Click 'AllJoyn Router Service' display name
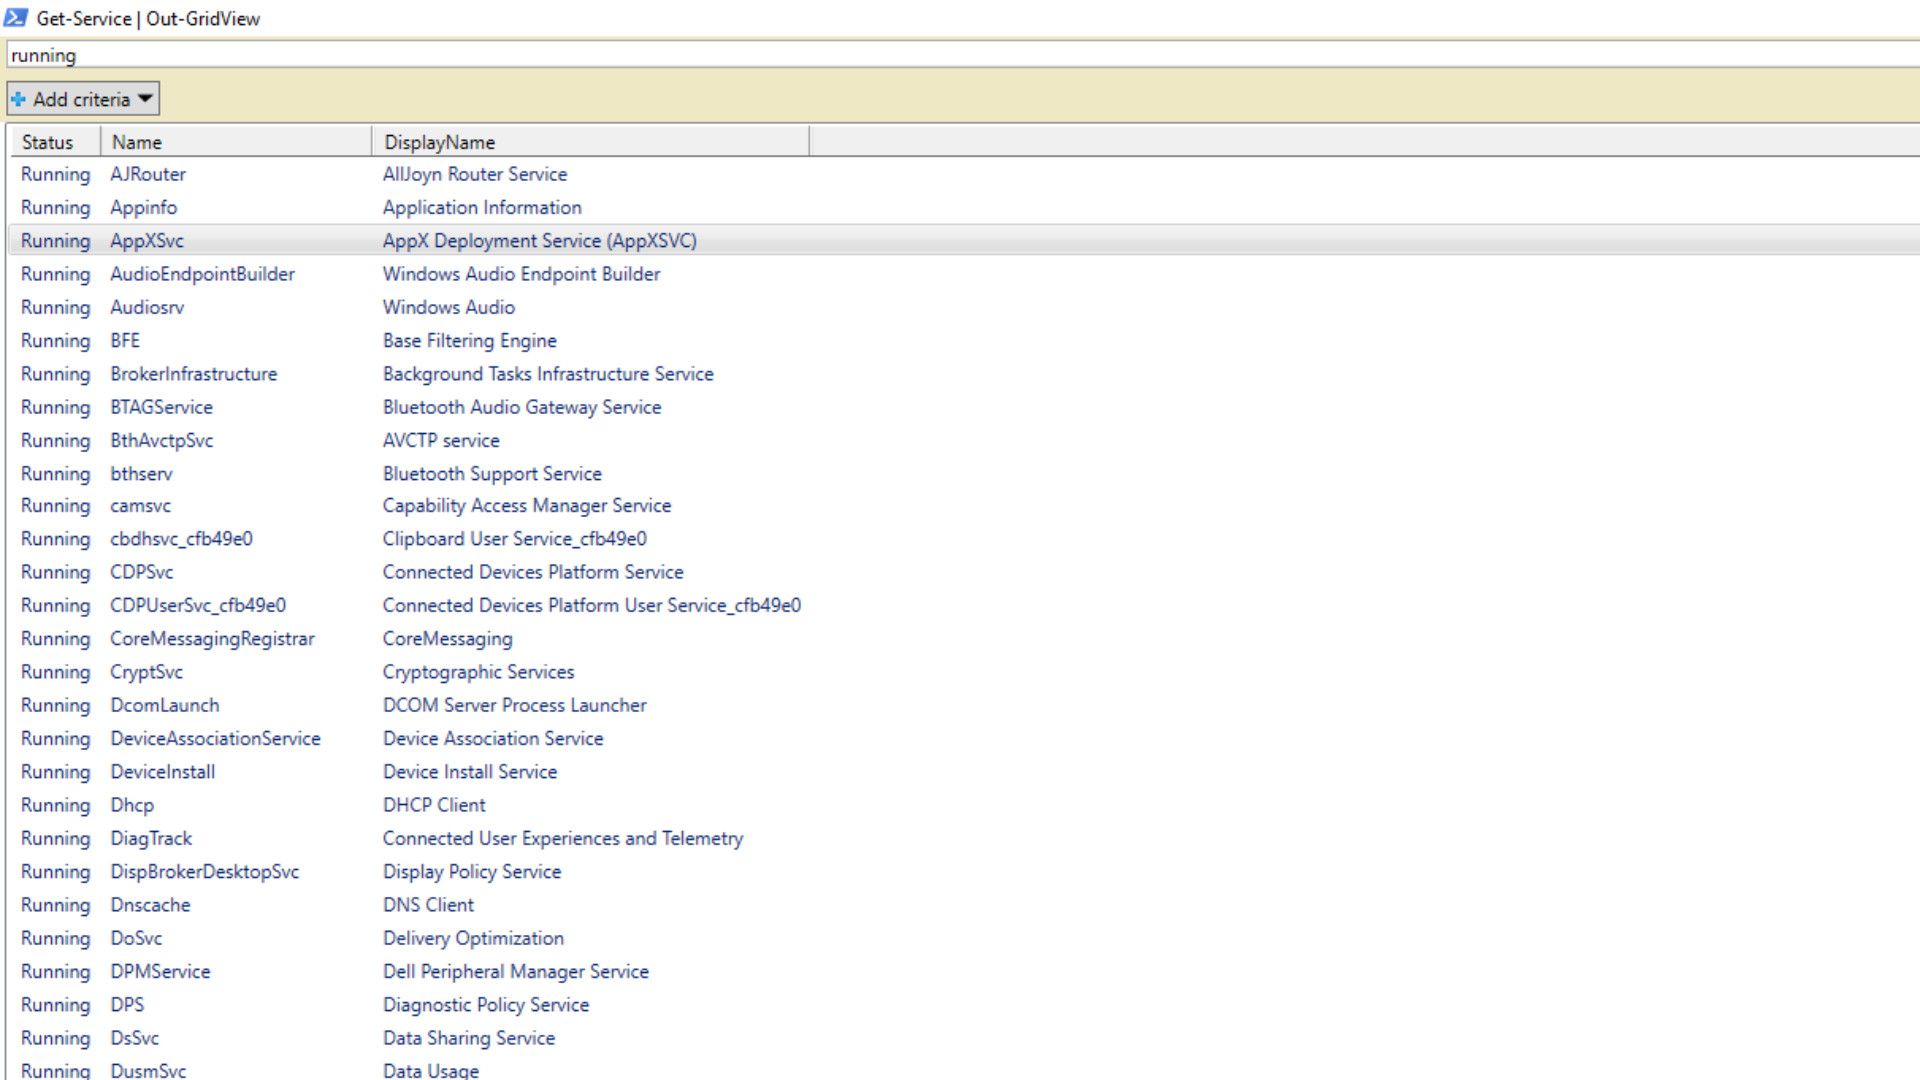The height and width of the screenshot is (1080, 1920). (x=475, y=174)
